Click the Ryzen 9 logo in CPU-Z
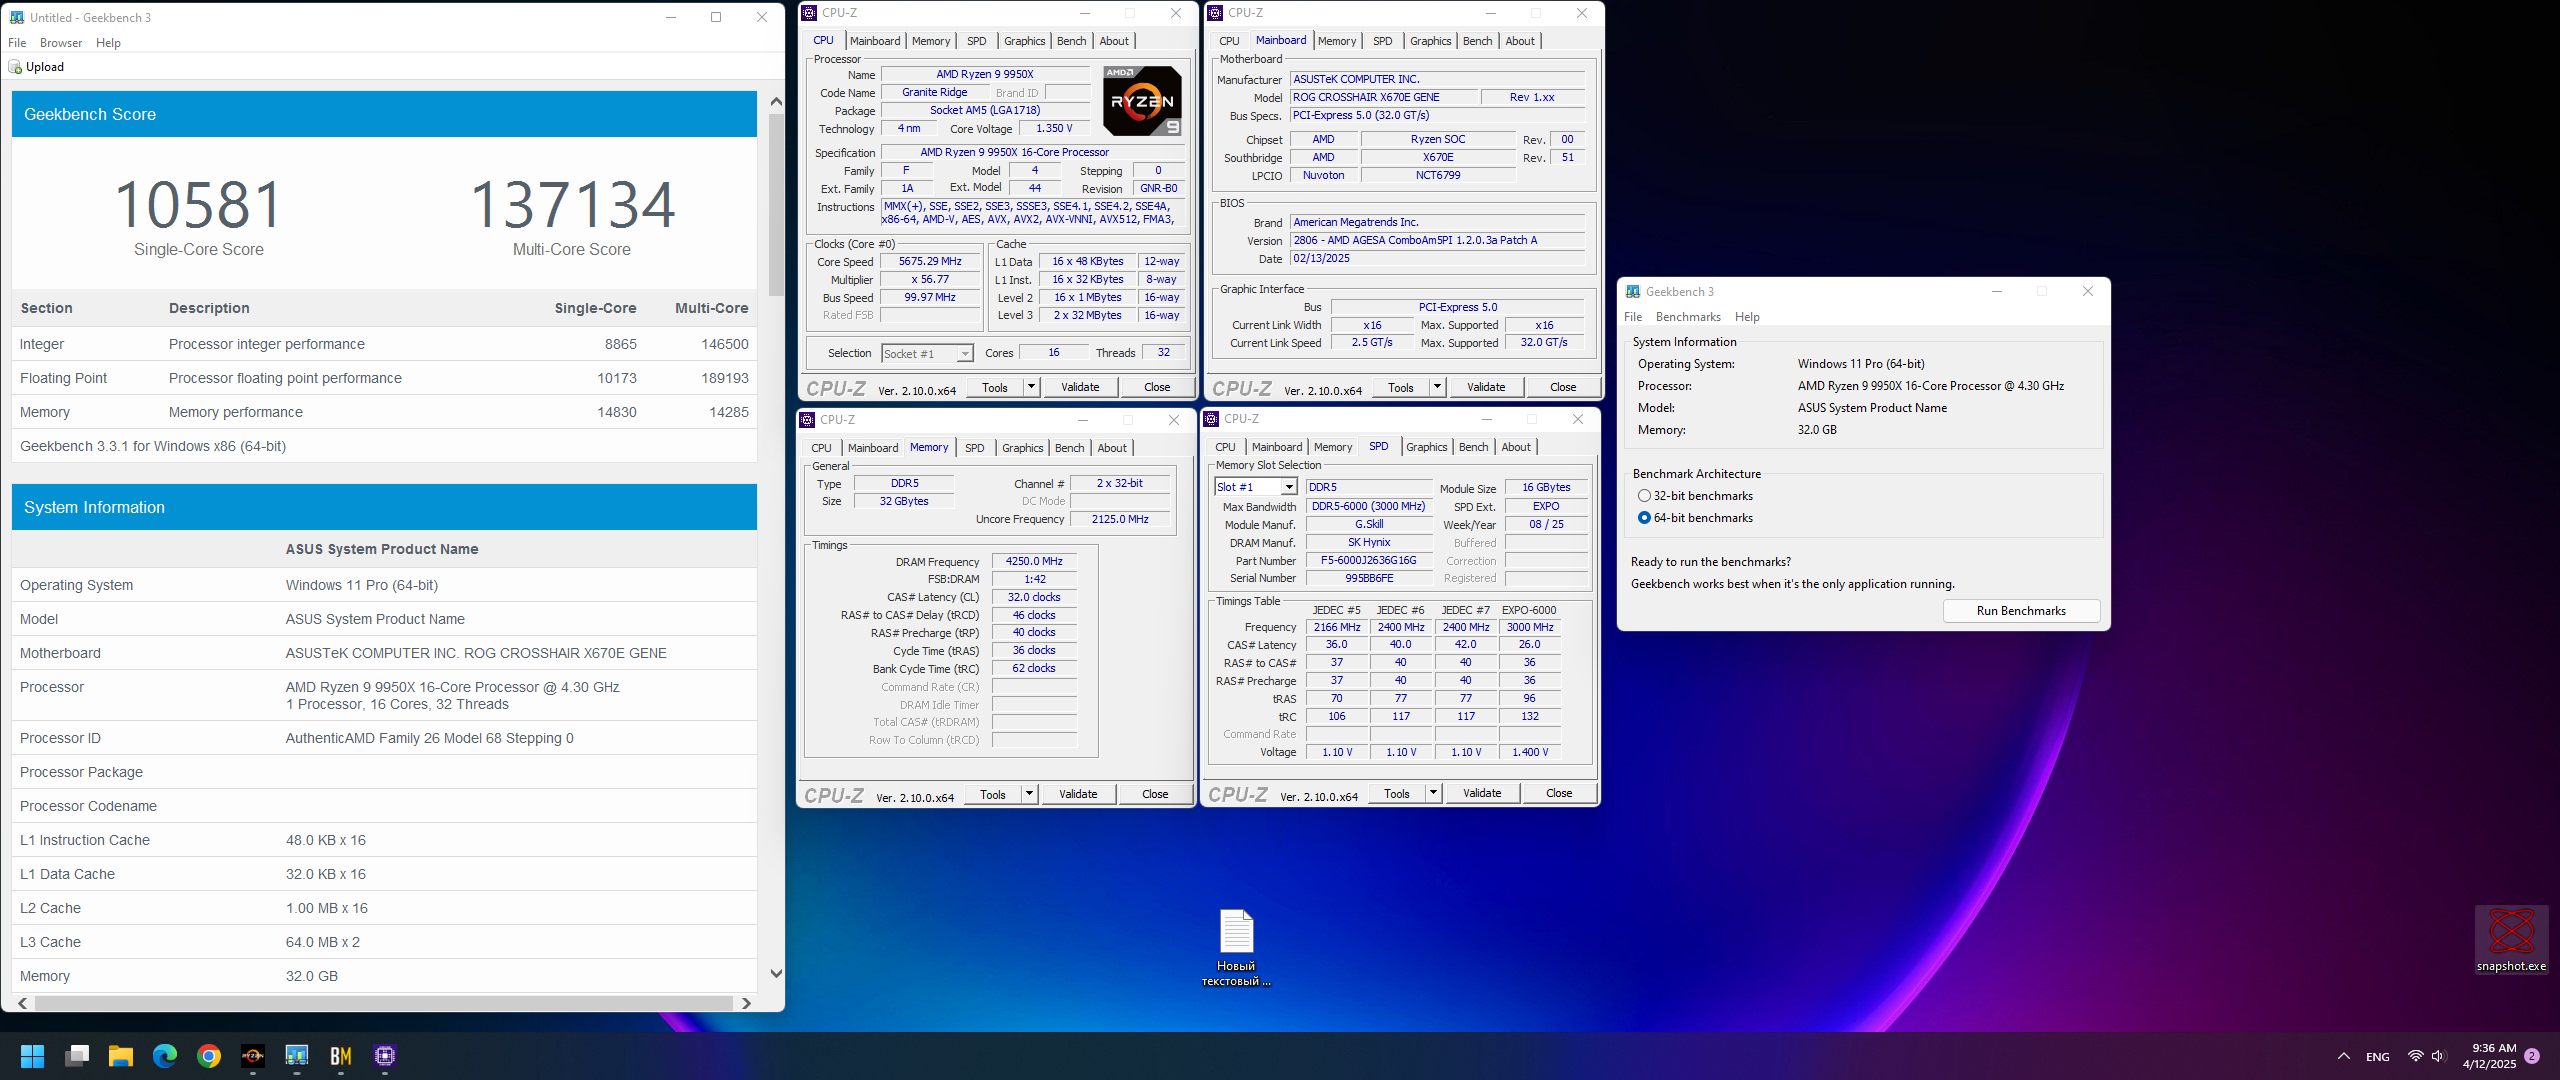This screenshot has width=2560, height=1080. tap(1142, 101)
